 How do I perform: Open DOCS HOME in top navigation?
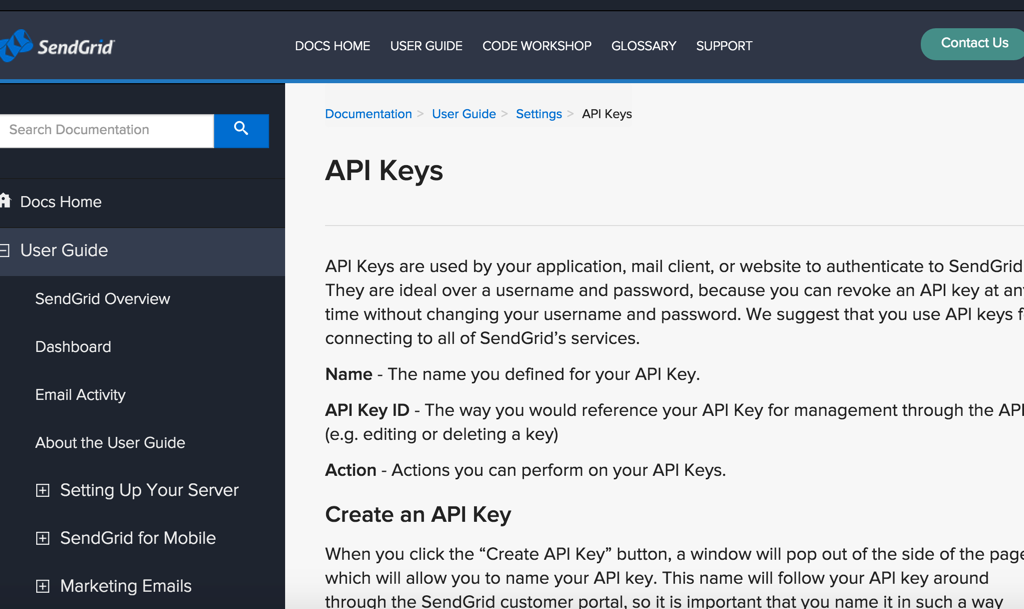coord(332,46)
